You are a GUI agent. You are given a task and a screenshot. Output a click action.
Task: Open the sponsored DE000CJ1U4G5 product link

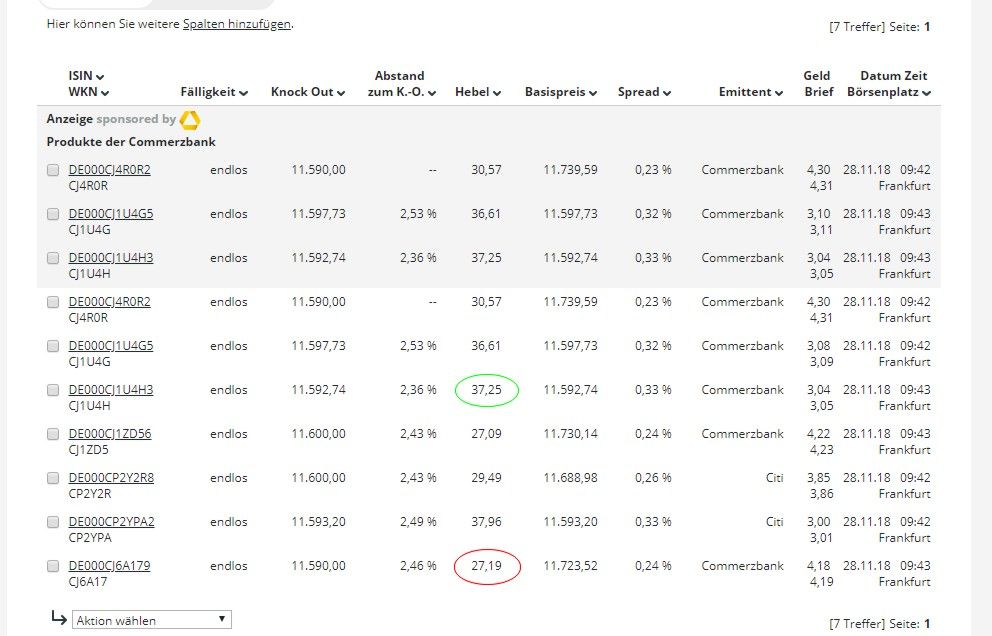point(111,214)
